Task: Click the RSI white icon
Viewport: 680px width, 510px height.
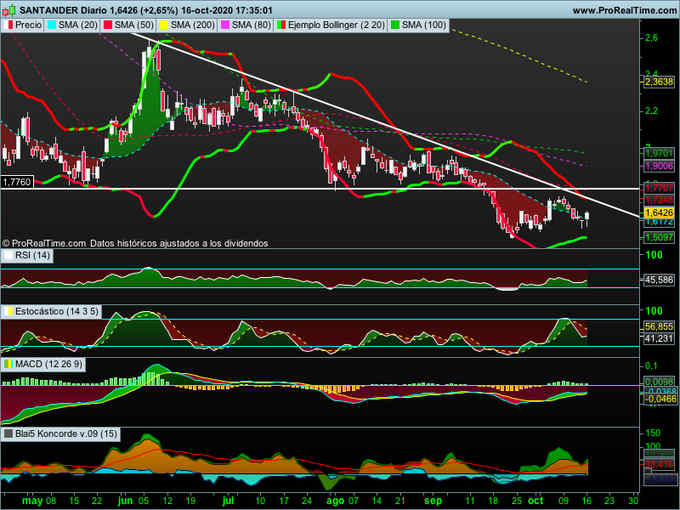Action: [x=8, y=255]
